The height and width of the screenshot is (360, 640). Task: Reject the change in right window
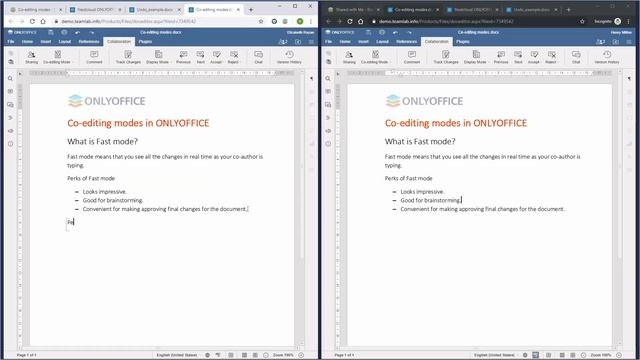tap(551, 57)
